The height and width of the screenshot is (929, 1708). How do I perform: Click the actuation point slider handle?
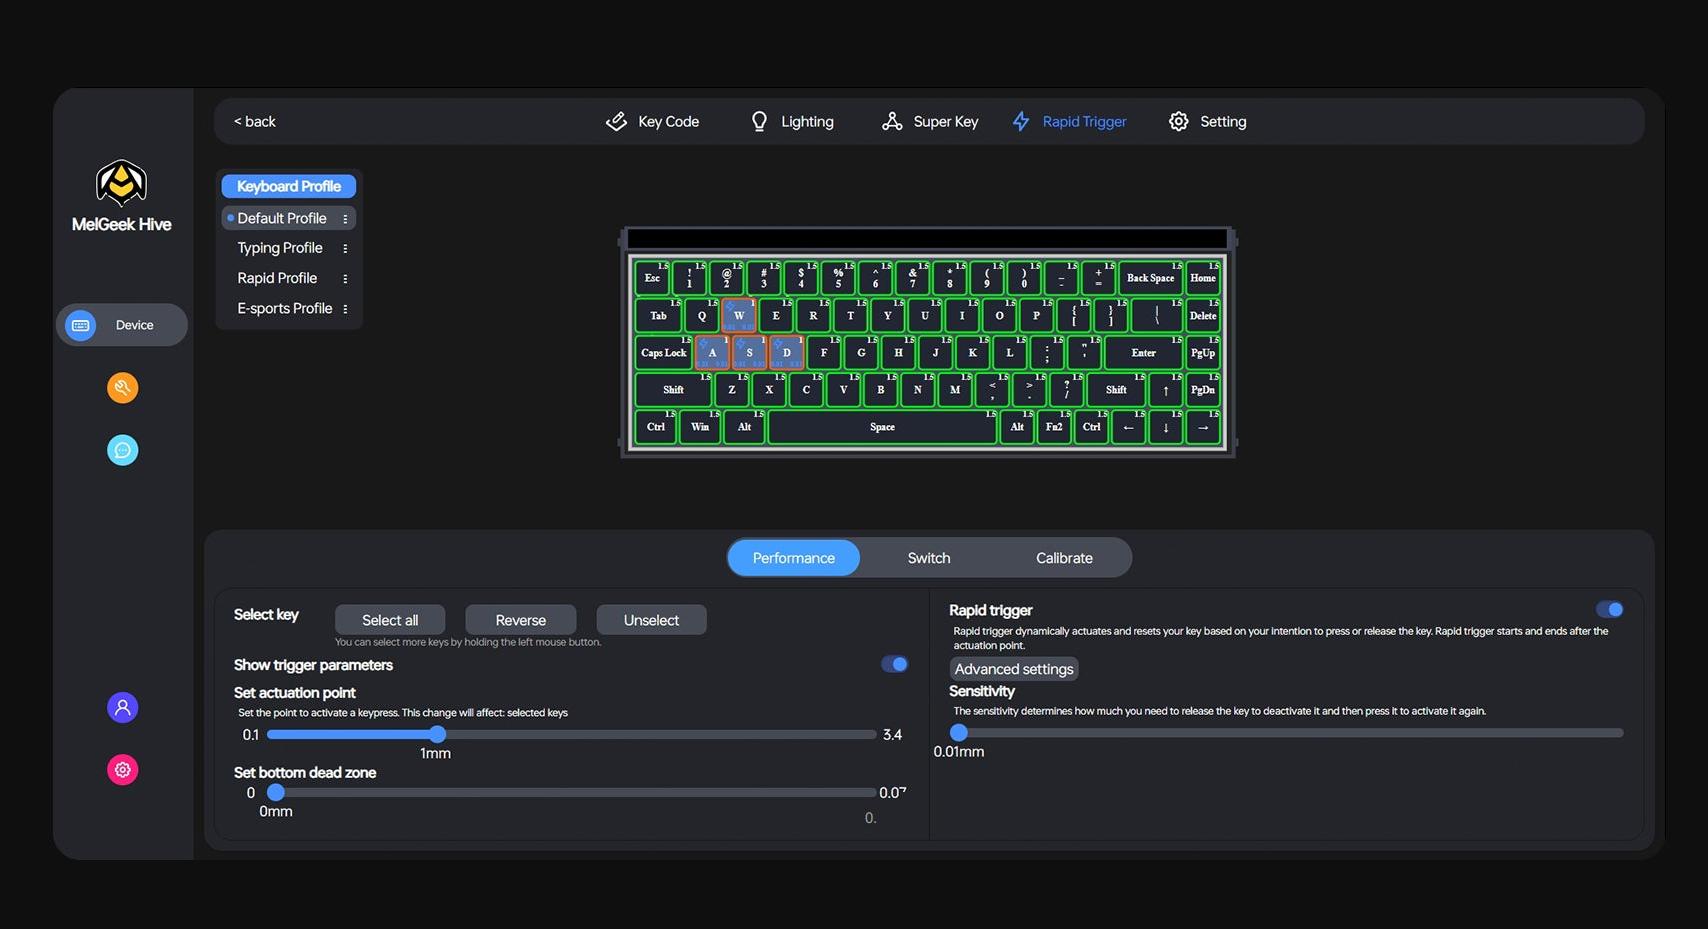coord(437,734)
